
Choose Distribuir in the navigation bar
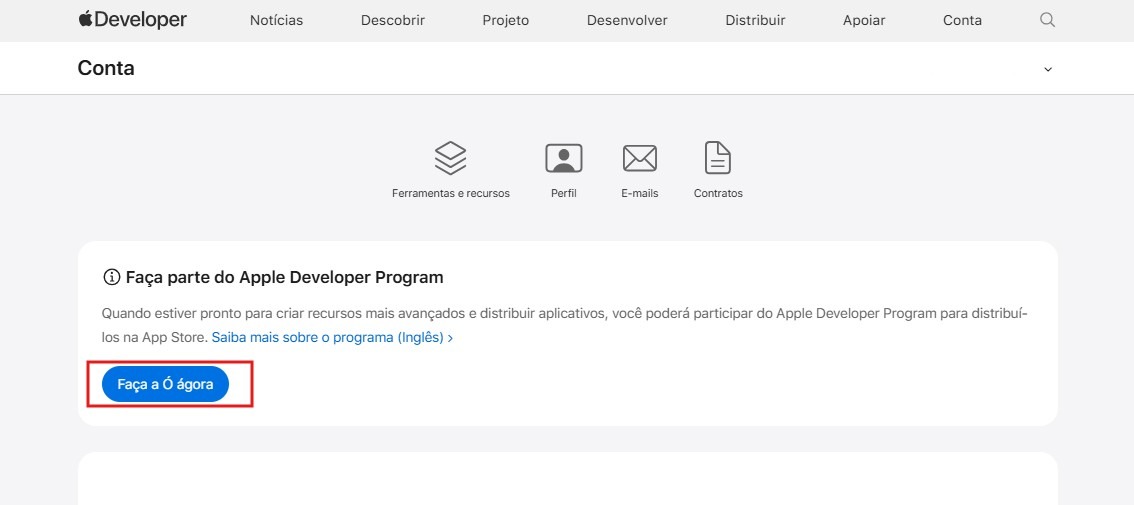tap(755, 20)
